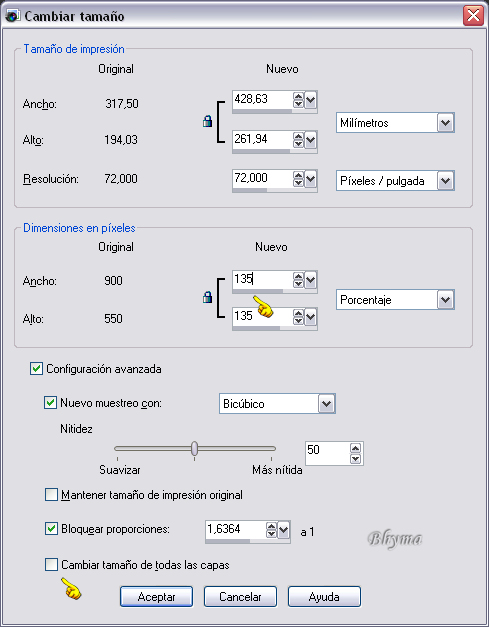Decrease the Bloquear proporciones ratio spinner
This screenshot has height=627, width=489.
tap(271, 534)
